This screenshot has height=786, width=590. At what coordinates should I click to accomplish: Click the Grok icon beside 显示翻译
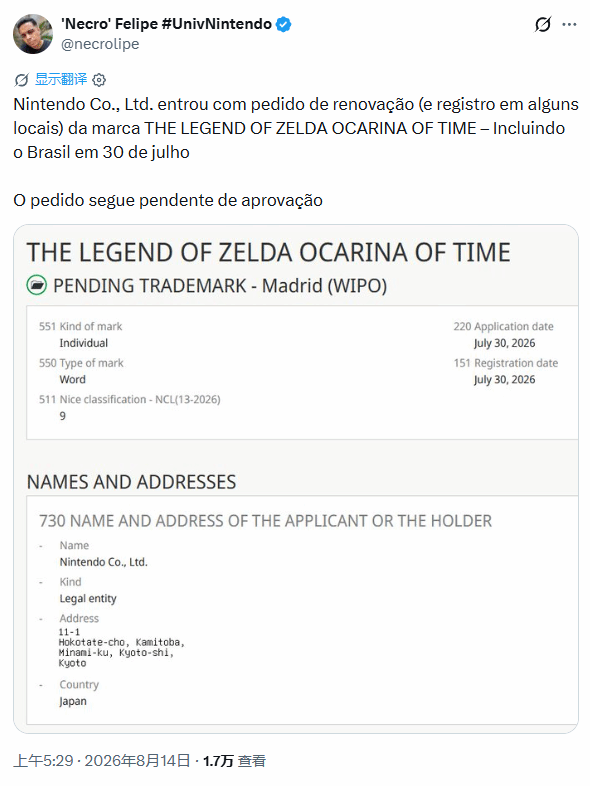tap(21, 80)
